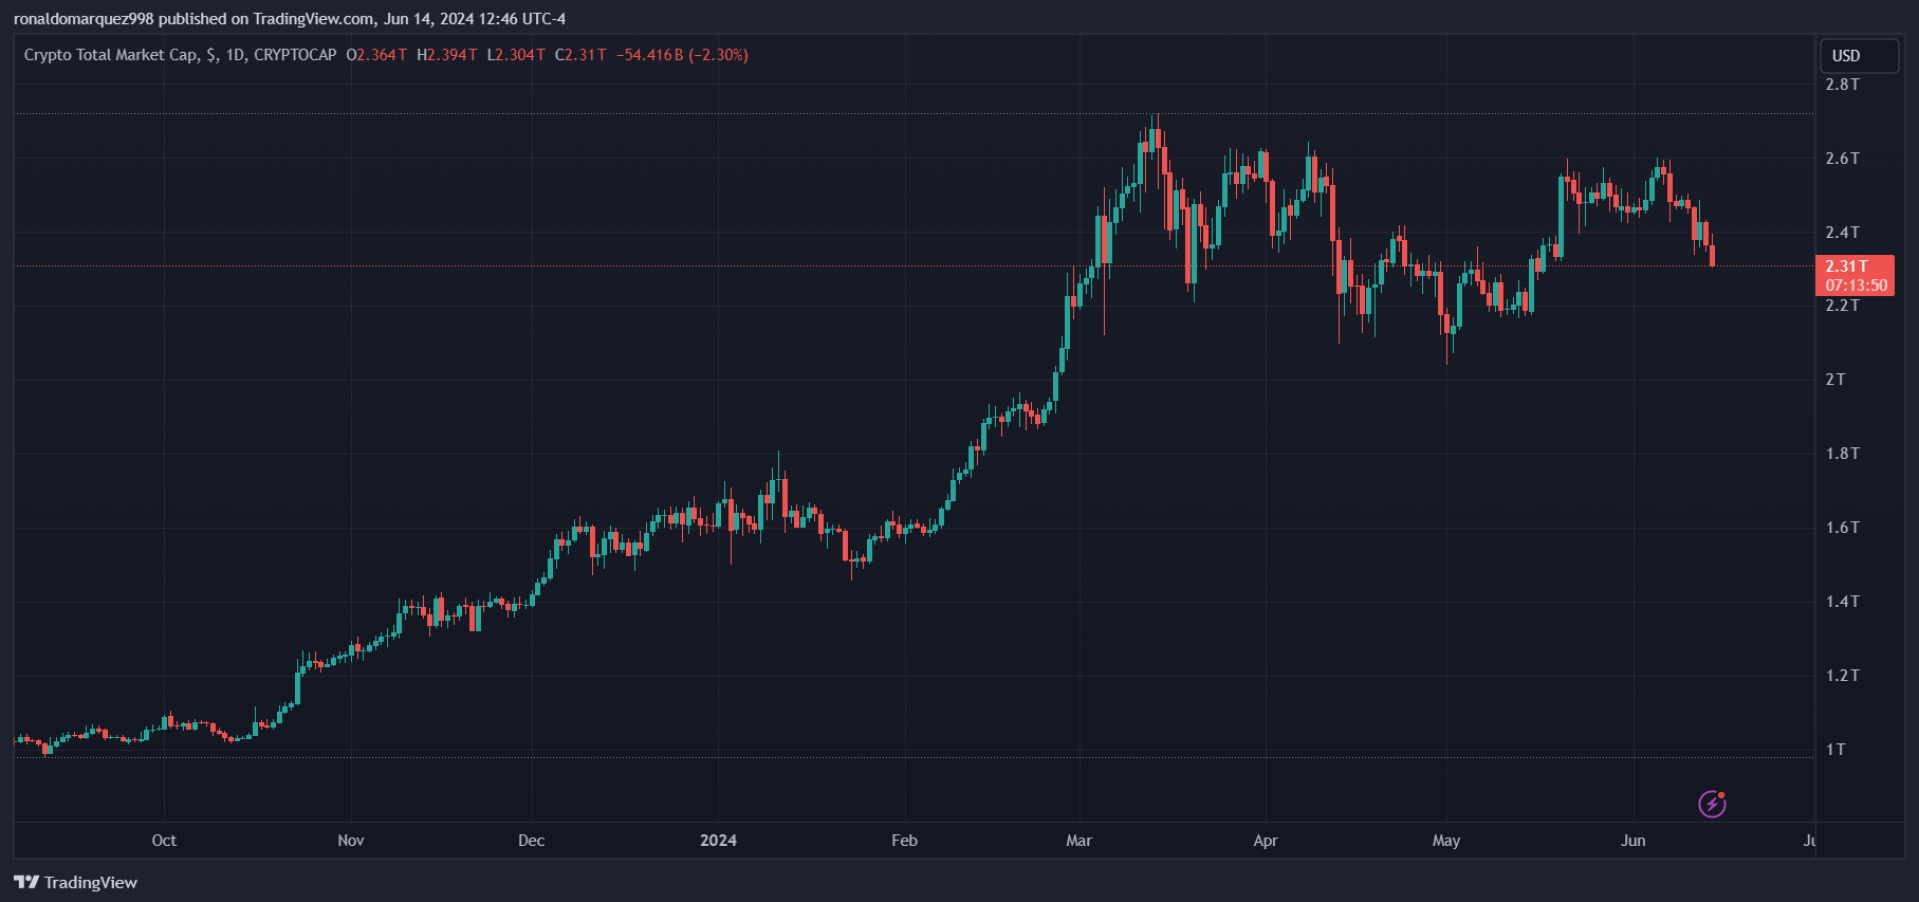The width and height of the screenshot is (1919, 902).
Task: Click the TradingView logo at bottom left
Action: click(x=76, y=882)
